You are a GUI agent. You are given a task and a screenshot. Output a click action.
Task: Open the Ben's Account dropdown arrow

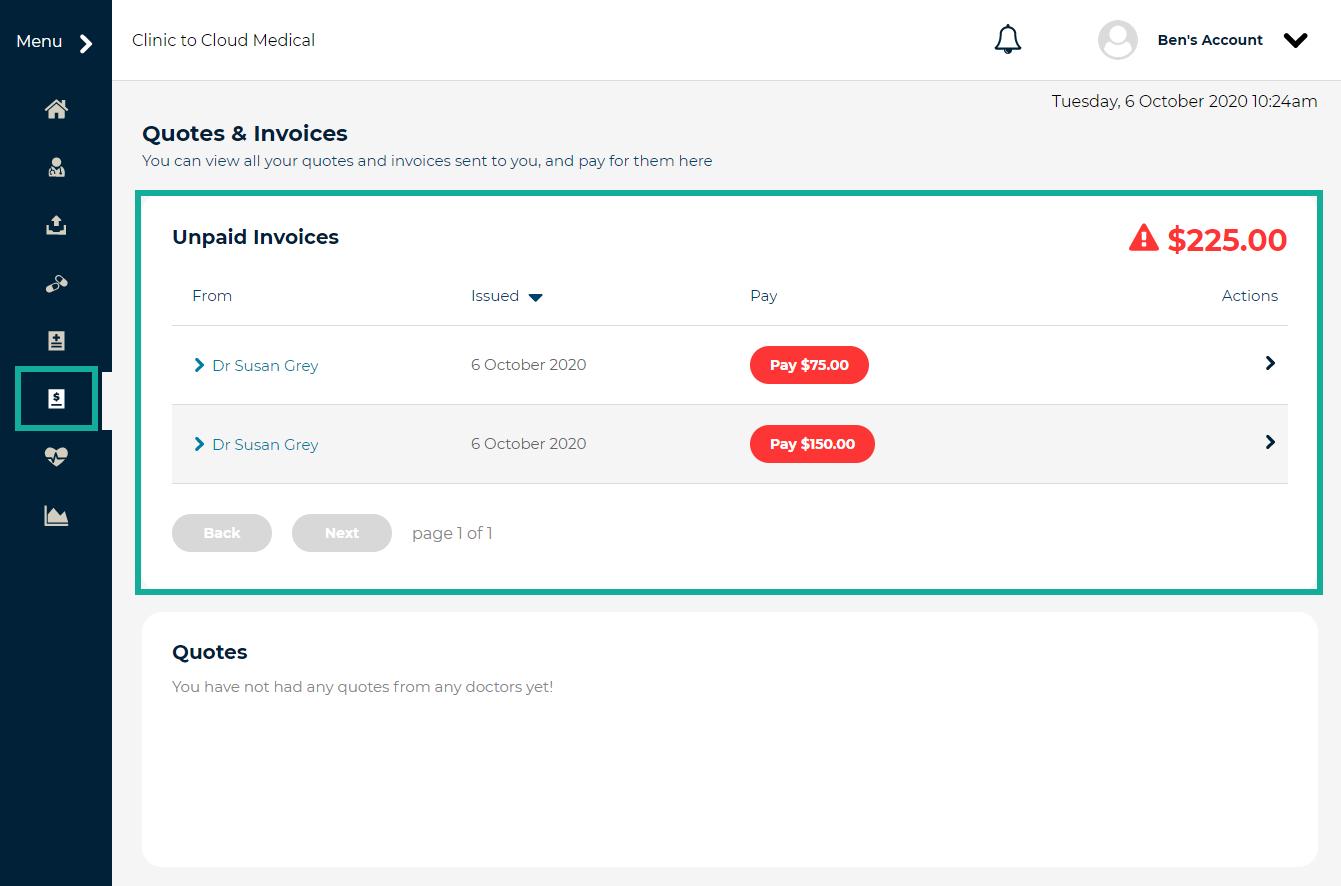pyautogui.click(x=1295, y=41)
